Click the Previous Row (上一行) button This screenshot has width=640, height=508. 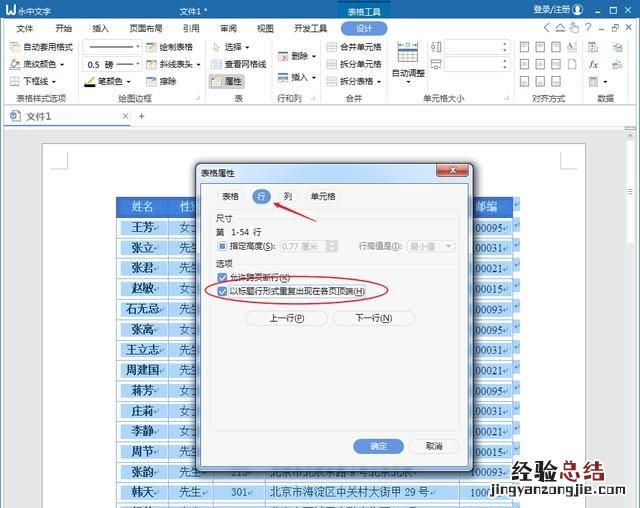pos(287,318)
